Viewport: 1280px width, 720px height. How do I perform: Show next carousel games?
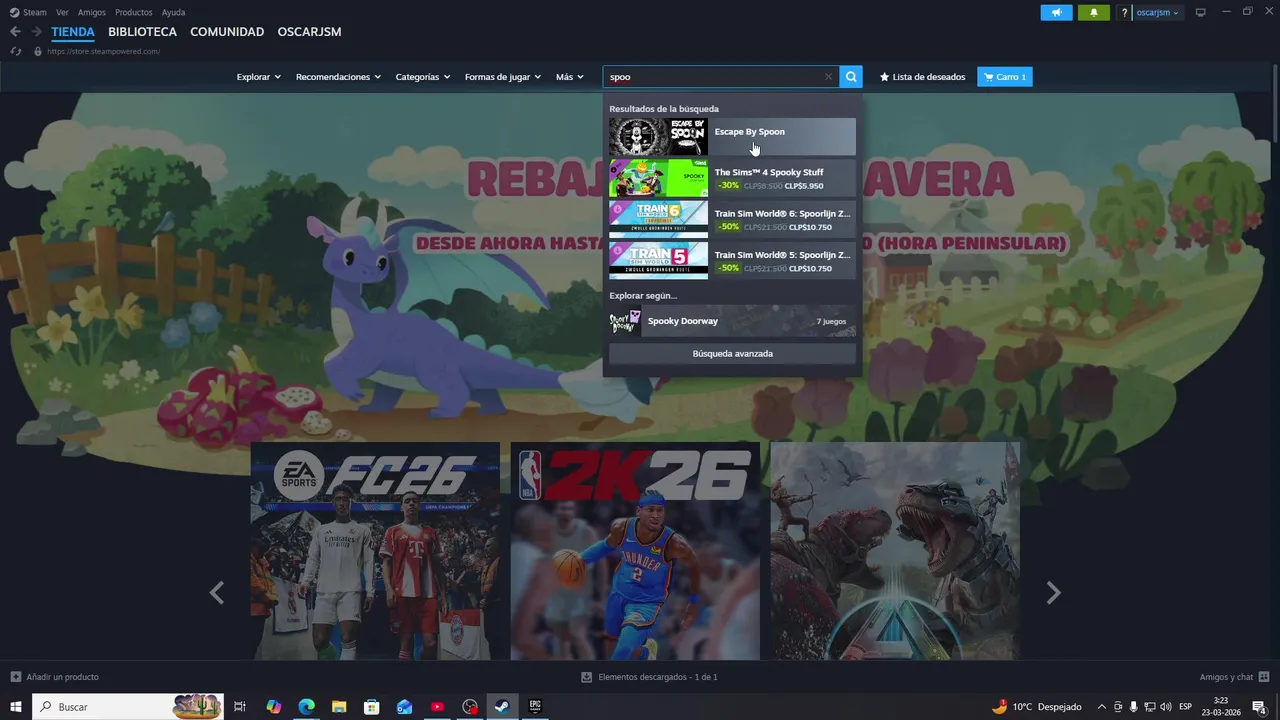pos(1053,593)
